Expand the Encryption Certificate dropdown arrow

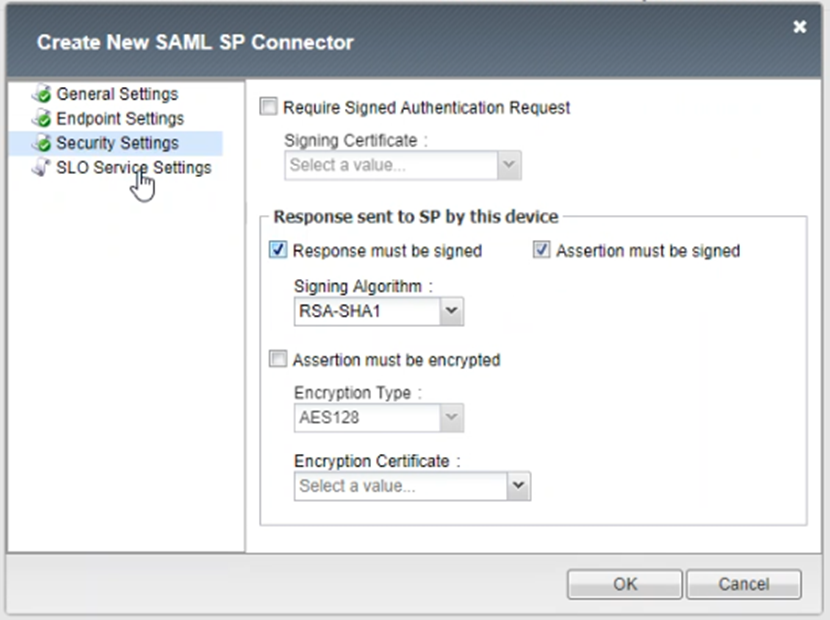518,486
